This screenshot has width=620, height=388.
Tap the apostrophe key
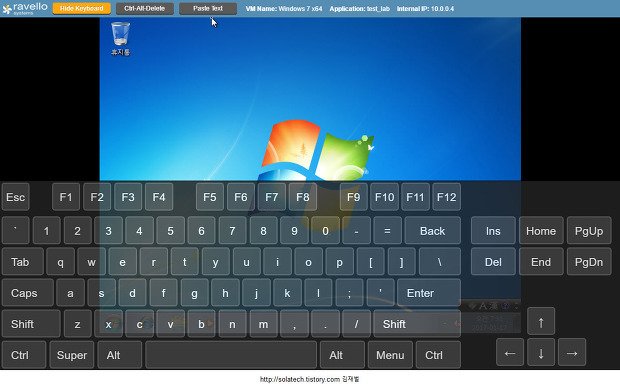coord(380,293)
